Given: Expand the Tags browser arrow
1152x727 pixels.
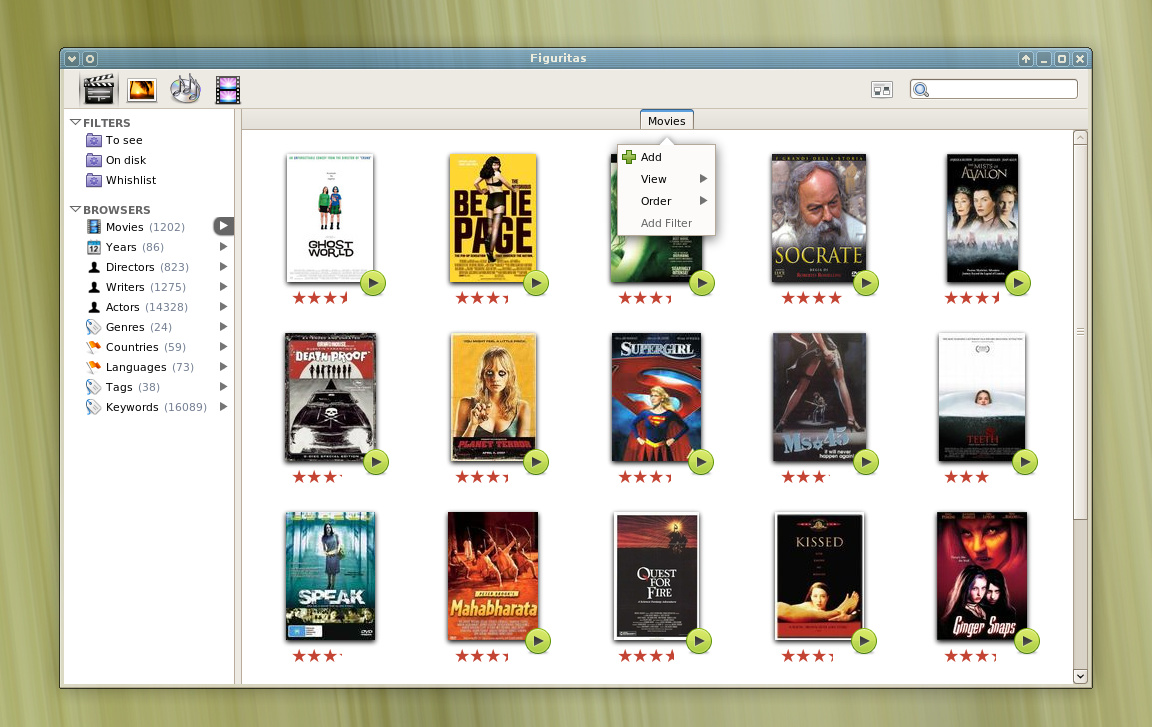Looking at the screenshot, I should (223, 386).
